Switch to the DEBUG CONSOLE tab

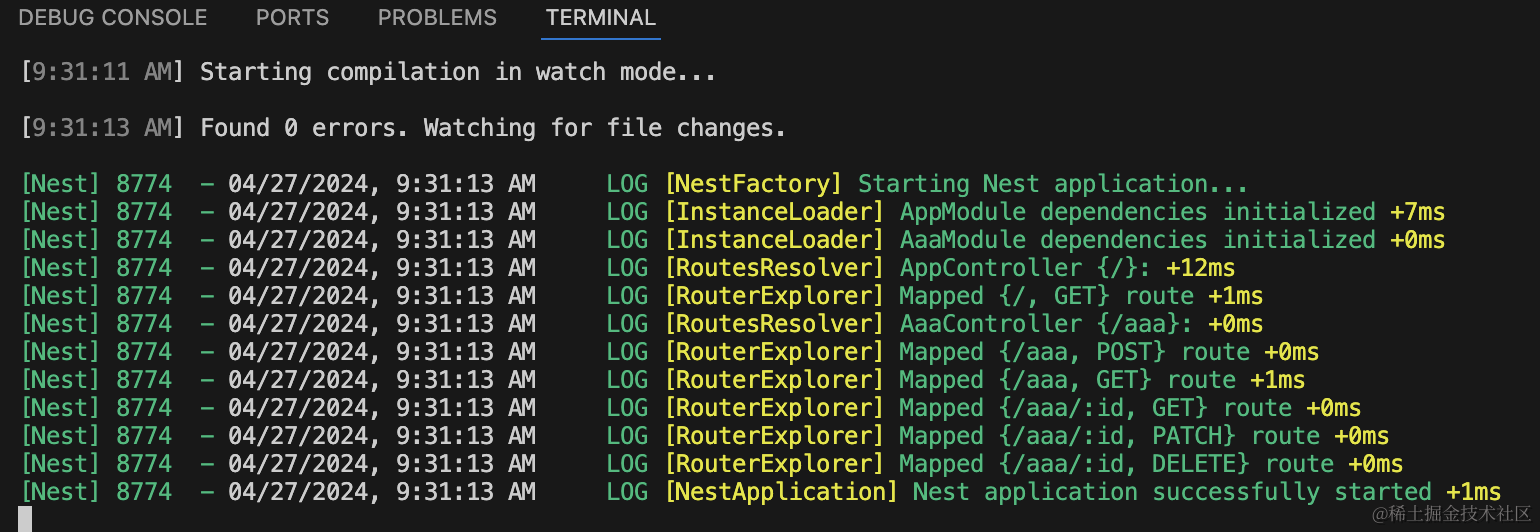tap(113, 18)
